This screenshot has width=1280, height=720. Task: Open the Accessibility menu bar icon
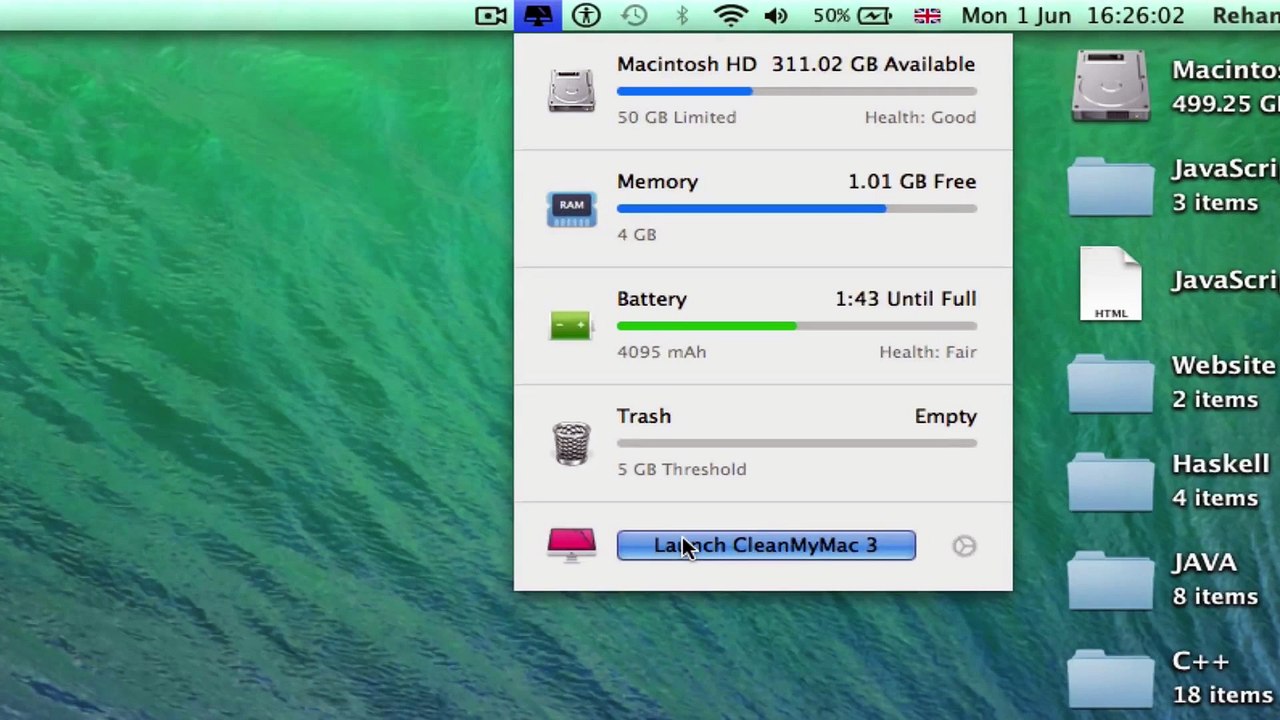click(587, 15)
